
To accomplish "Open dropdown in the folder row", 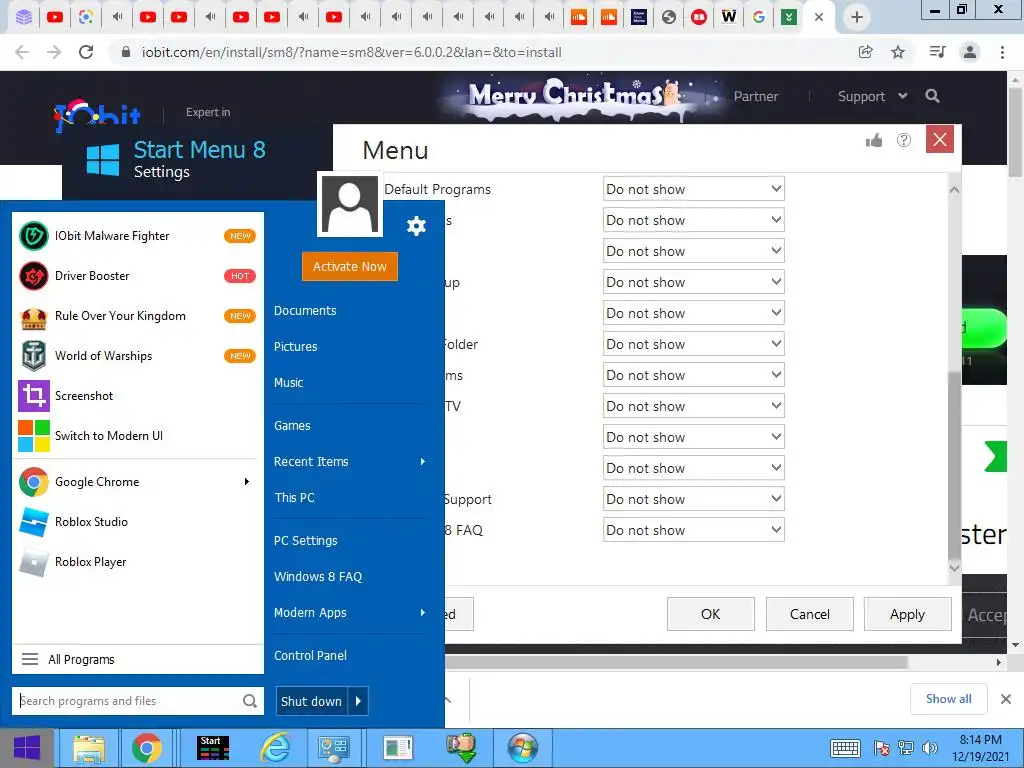I will tap(694, 344).
